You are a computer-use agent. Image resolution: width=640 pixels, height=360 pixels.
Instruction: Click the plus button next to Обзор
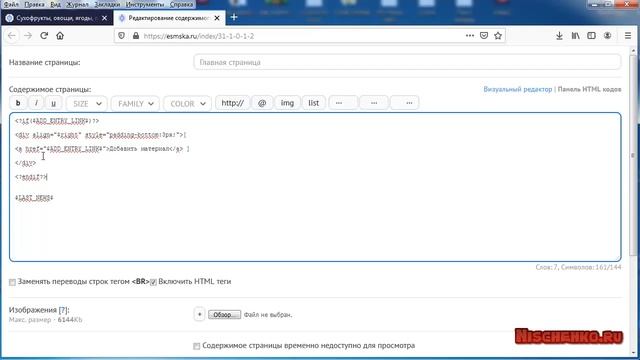click(x=199, y=314)
